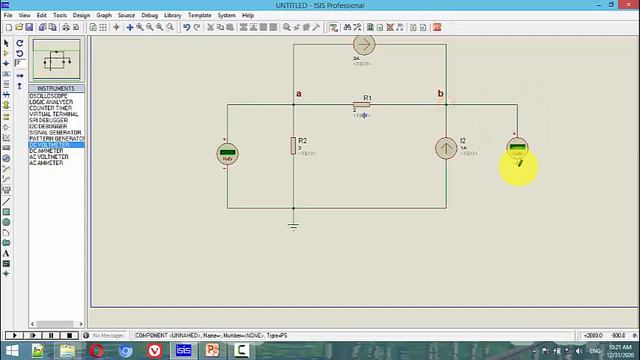Click the Redo arrow icon

tap(197, 27)
